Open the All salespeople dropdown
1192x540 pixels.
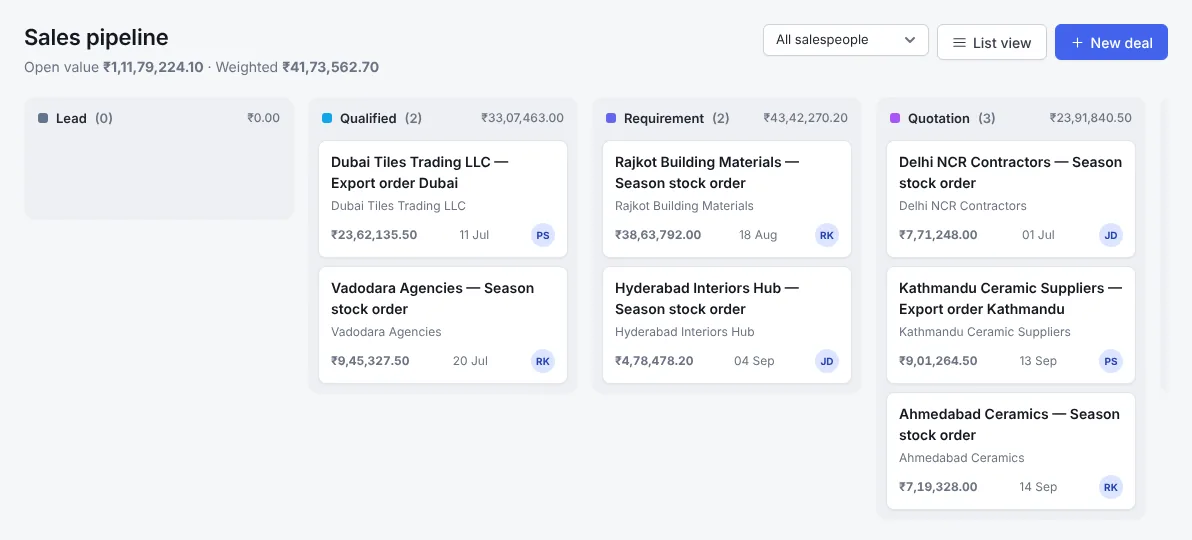(x=845, y=40)
